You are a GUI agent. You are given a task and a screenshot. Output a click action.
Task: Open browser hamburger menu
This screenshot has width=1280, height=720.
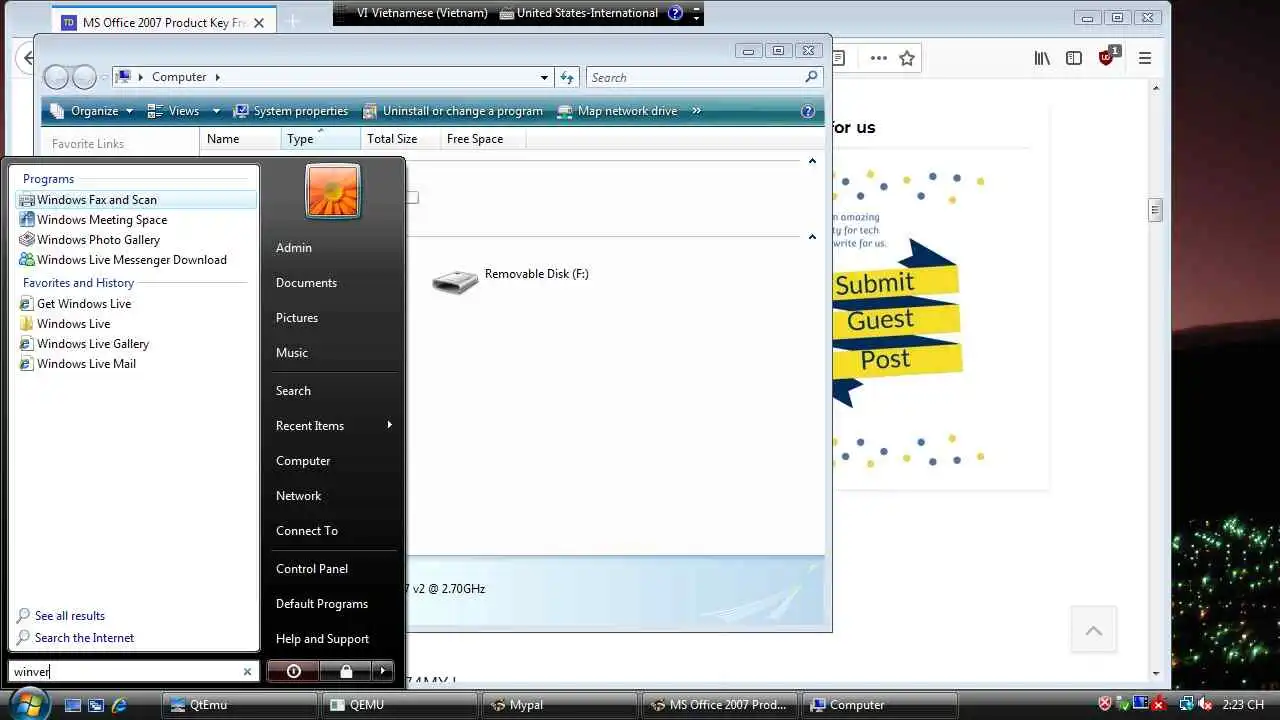pos(1145,58)
